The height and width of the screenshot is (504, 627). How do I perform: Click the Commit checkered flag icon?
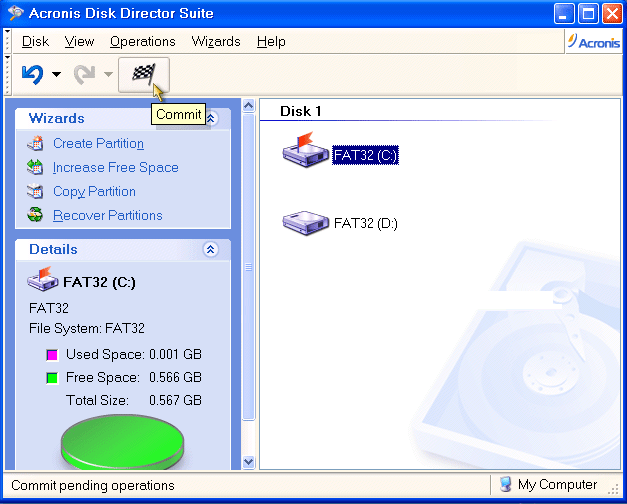143,75
